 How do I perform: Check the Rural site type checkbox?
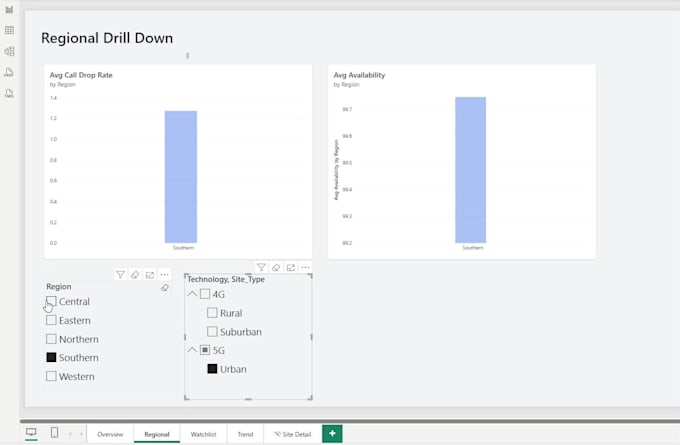(212, 313)
